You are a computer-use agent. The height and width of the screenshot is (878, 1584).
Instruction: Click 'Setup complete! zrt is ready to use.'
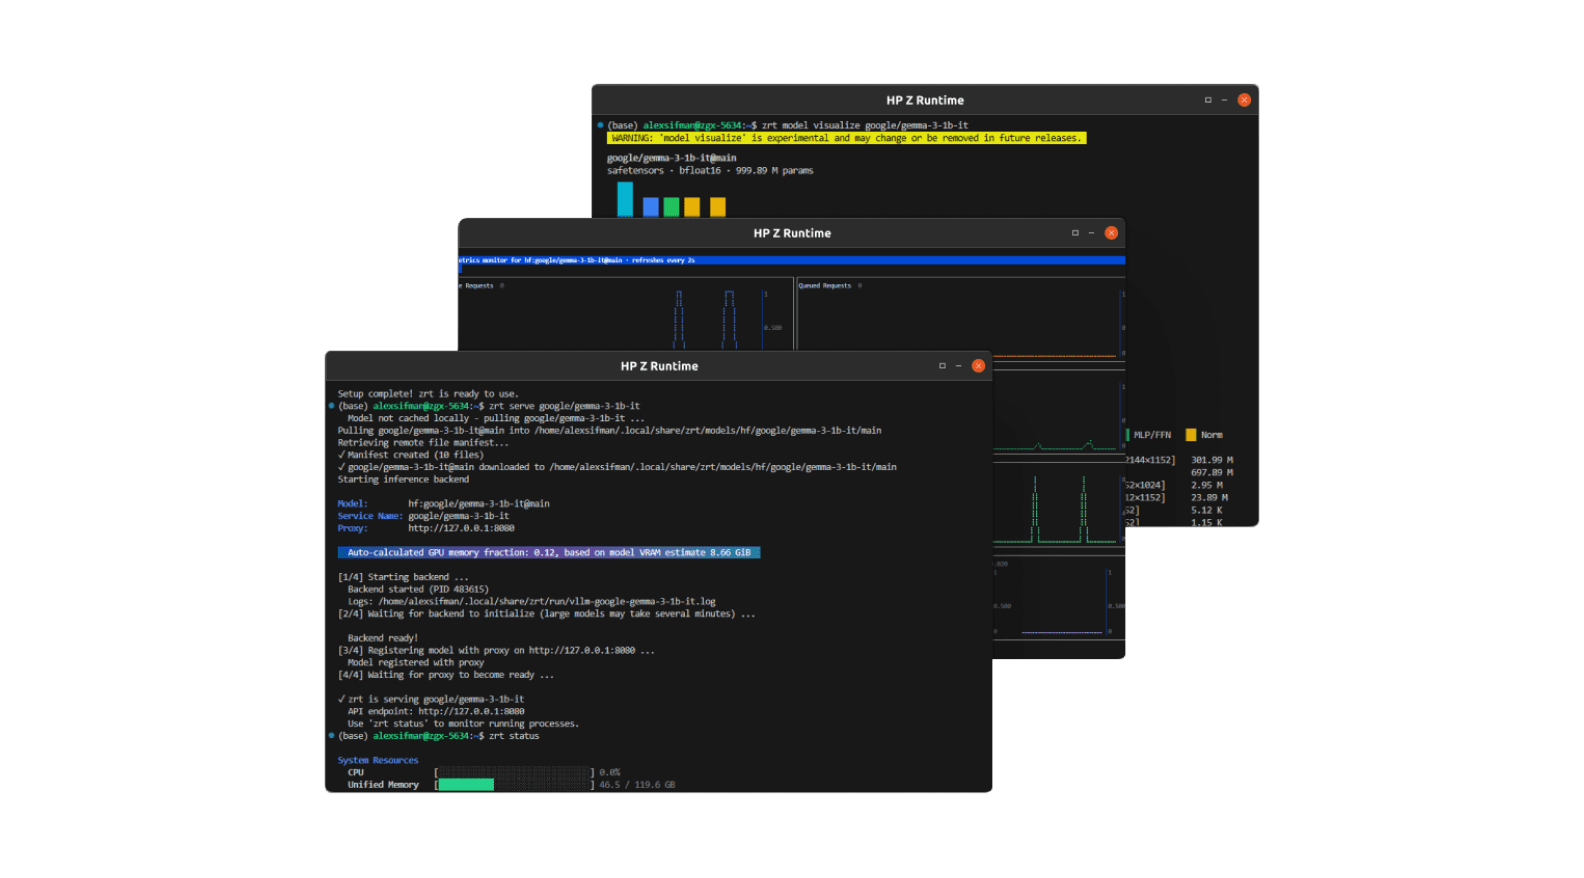coord(428,394)
